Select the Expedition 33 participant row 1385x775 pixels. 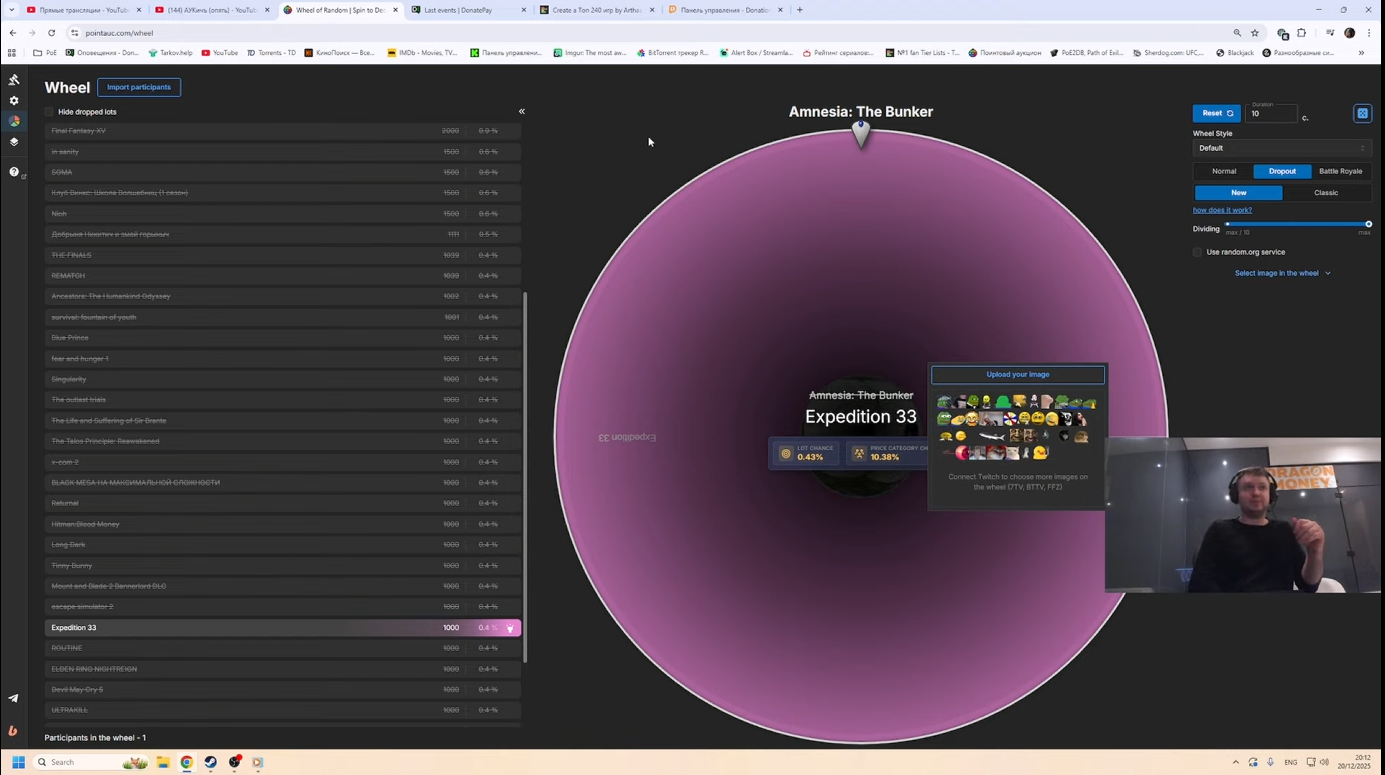(283, 628)
